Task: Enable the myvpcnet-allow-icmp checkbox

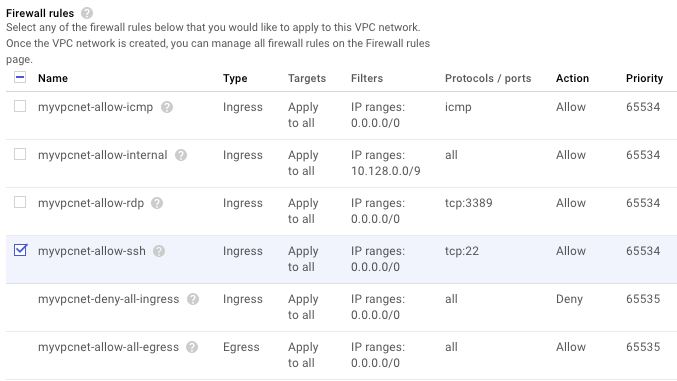Action: [x=20, y=106]
